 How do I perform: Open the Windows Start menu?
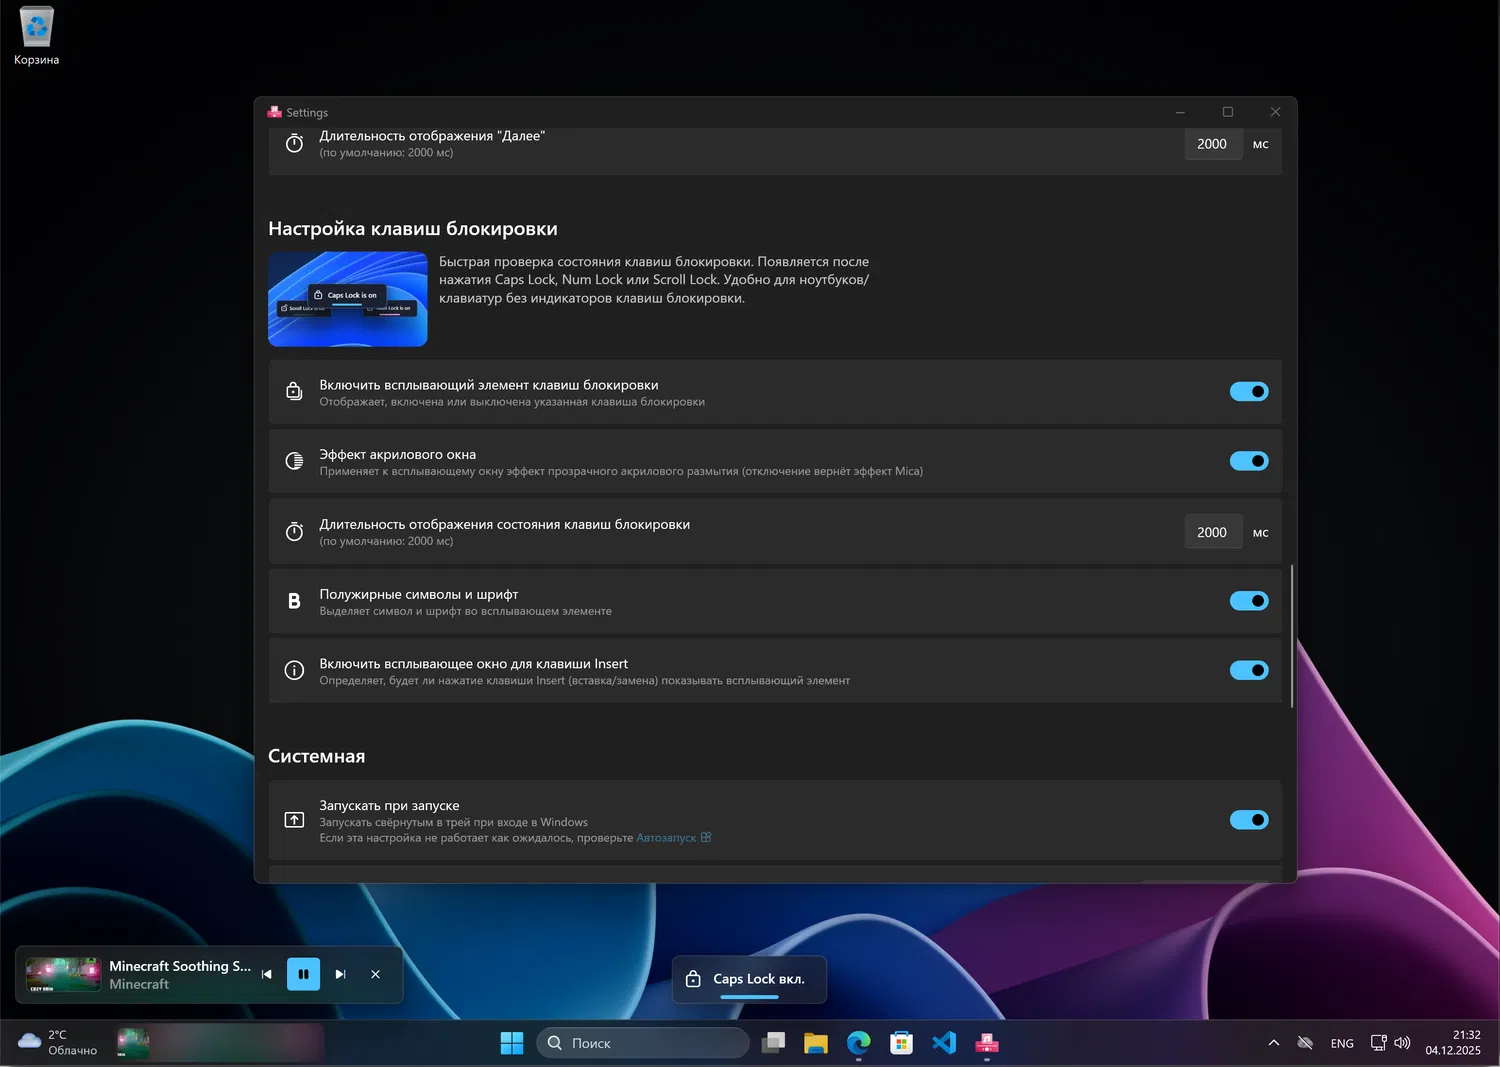(x=512, y=1043)
